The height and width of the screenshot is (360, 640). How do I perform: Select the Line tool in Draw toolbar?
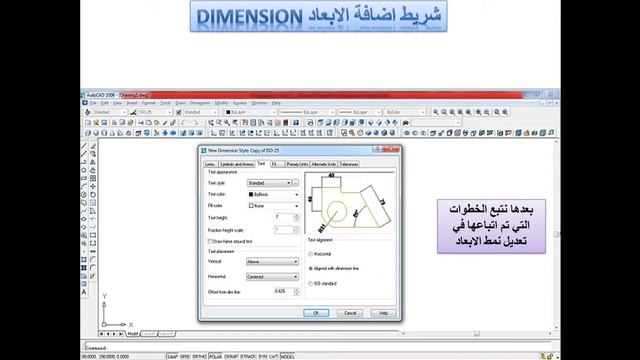84,146
